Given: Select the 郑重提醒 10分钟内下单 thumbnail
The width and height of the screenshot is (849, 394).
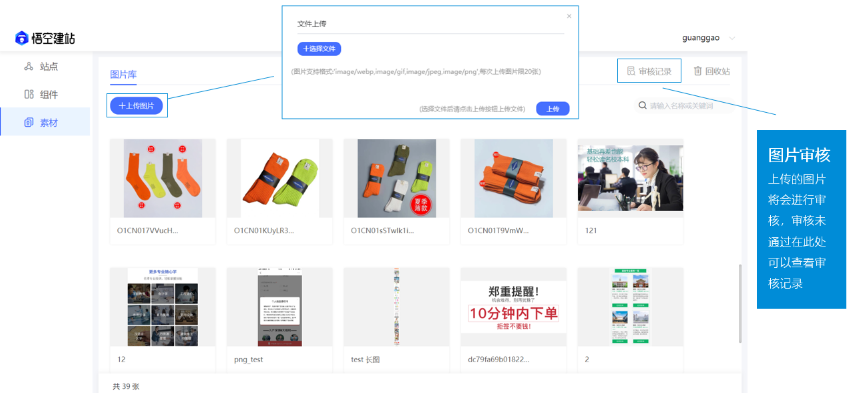Looking at the screenshot, I should tap(514, 307).
